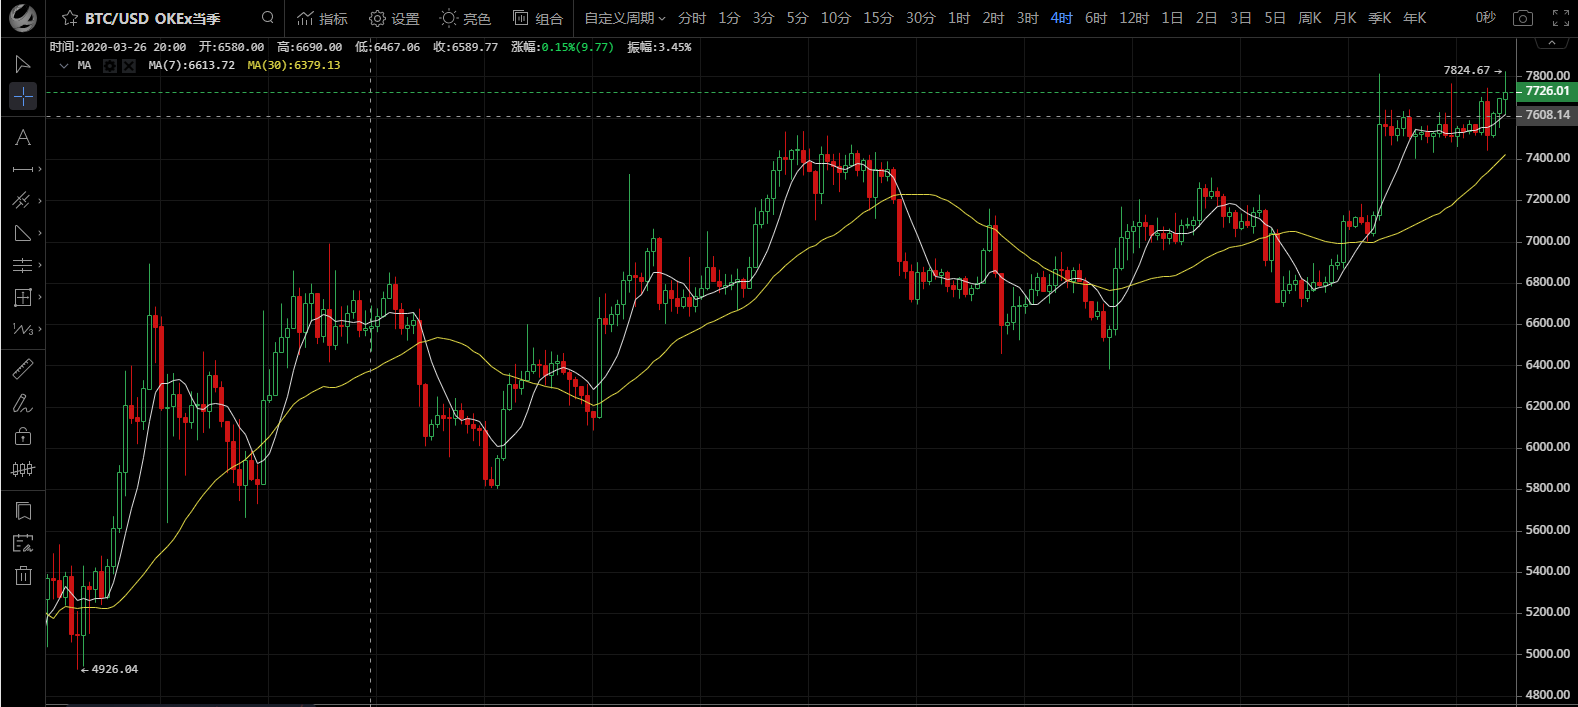Select the arrow pointer tool
Image resolution: width=1578 pixels, height=707 pixels.
(x=22, y=64)
